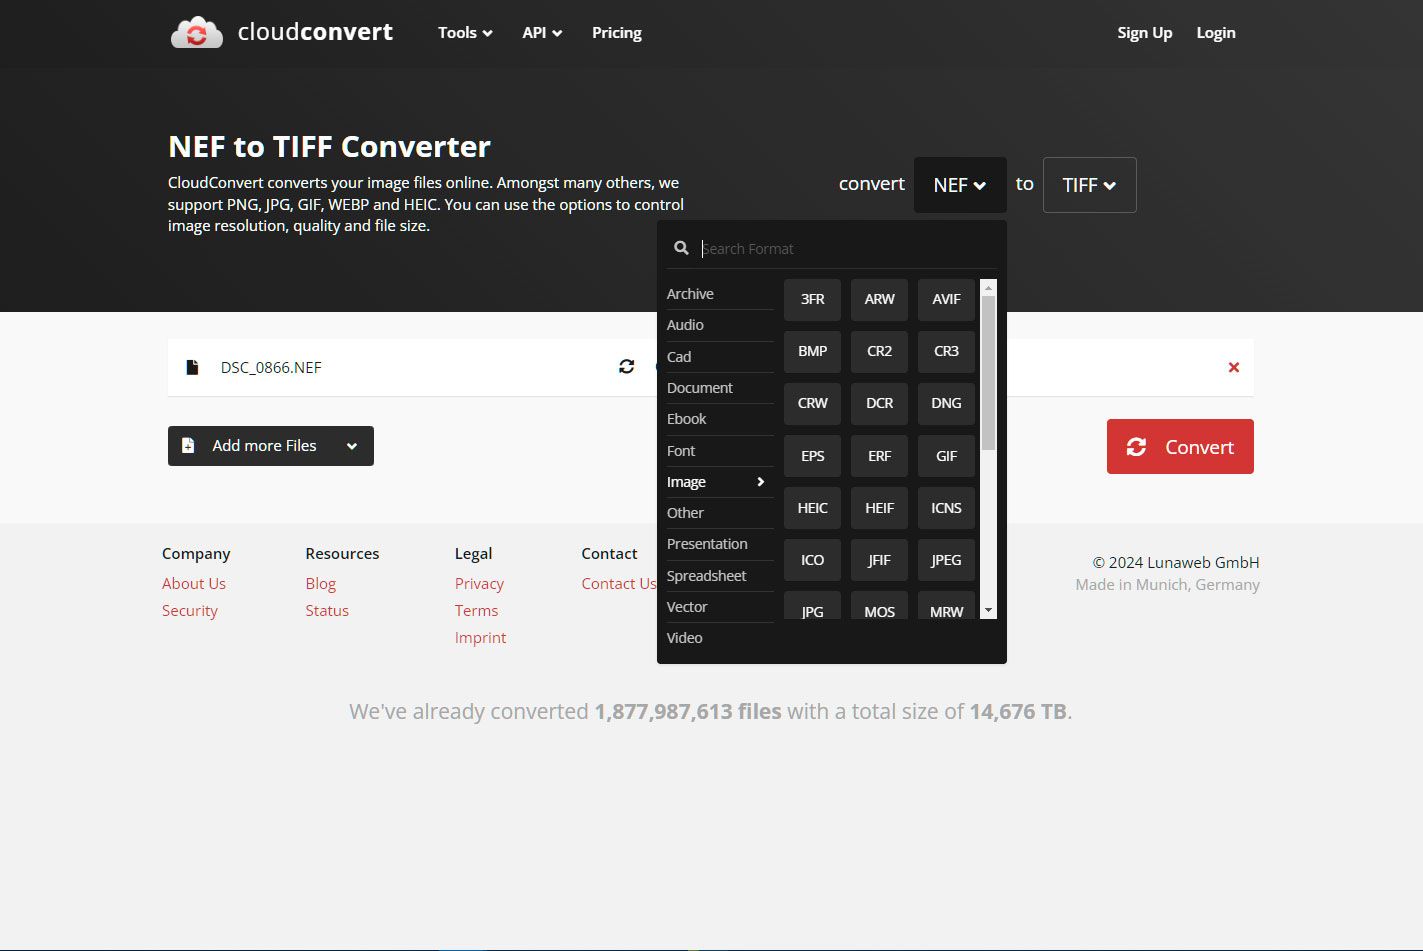This screenshot has height=951, width=1423.
Task: Select the Image category
Action: click(720, 482)
